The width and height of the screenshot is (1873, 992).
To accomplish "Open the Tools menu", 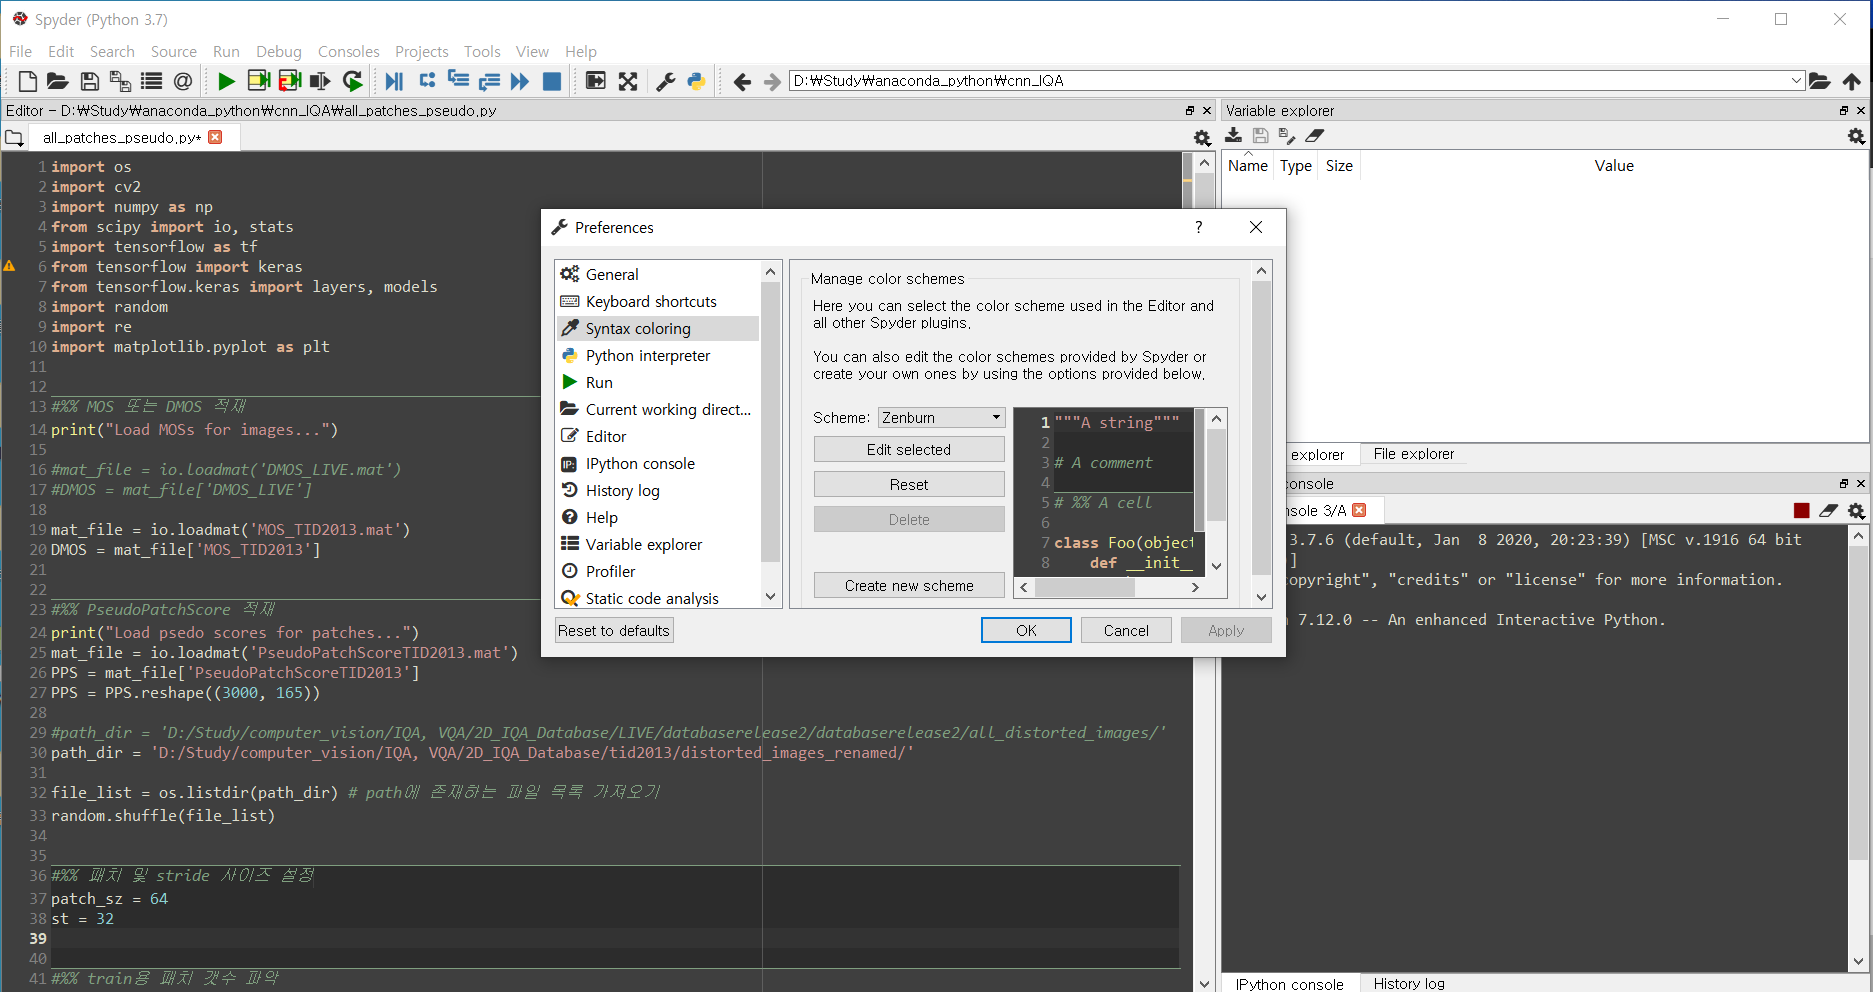I will (482, 52).
